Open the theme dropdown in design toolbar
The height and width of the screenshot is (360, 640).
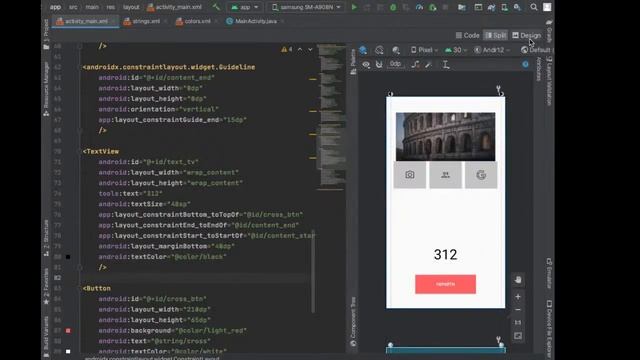[492, 50]
